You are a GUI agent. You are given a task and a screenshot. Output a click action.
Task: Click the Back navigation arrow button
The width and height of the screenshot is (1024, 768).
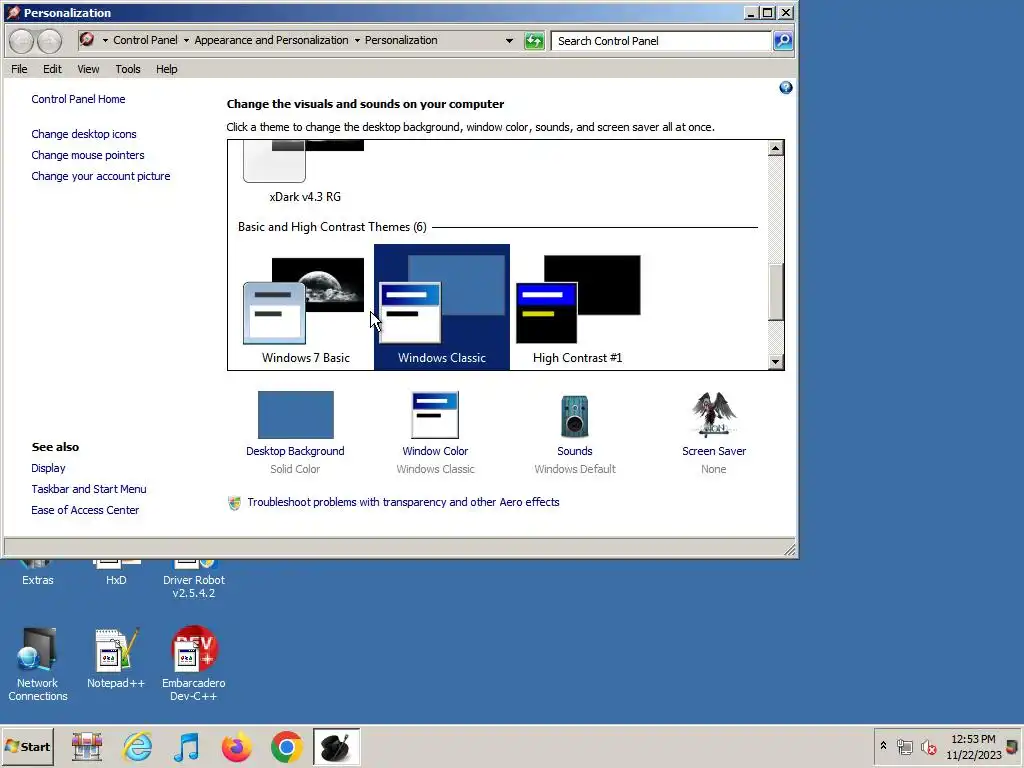tap(21, 40)
